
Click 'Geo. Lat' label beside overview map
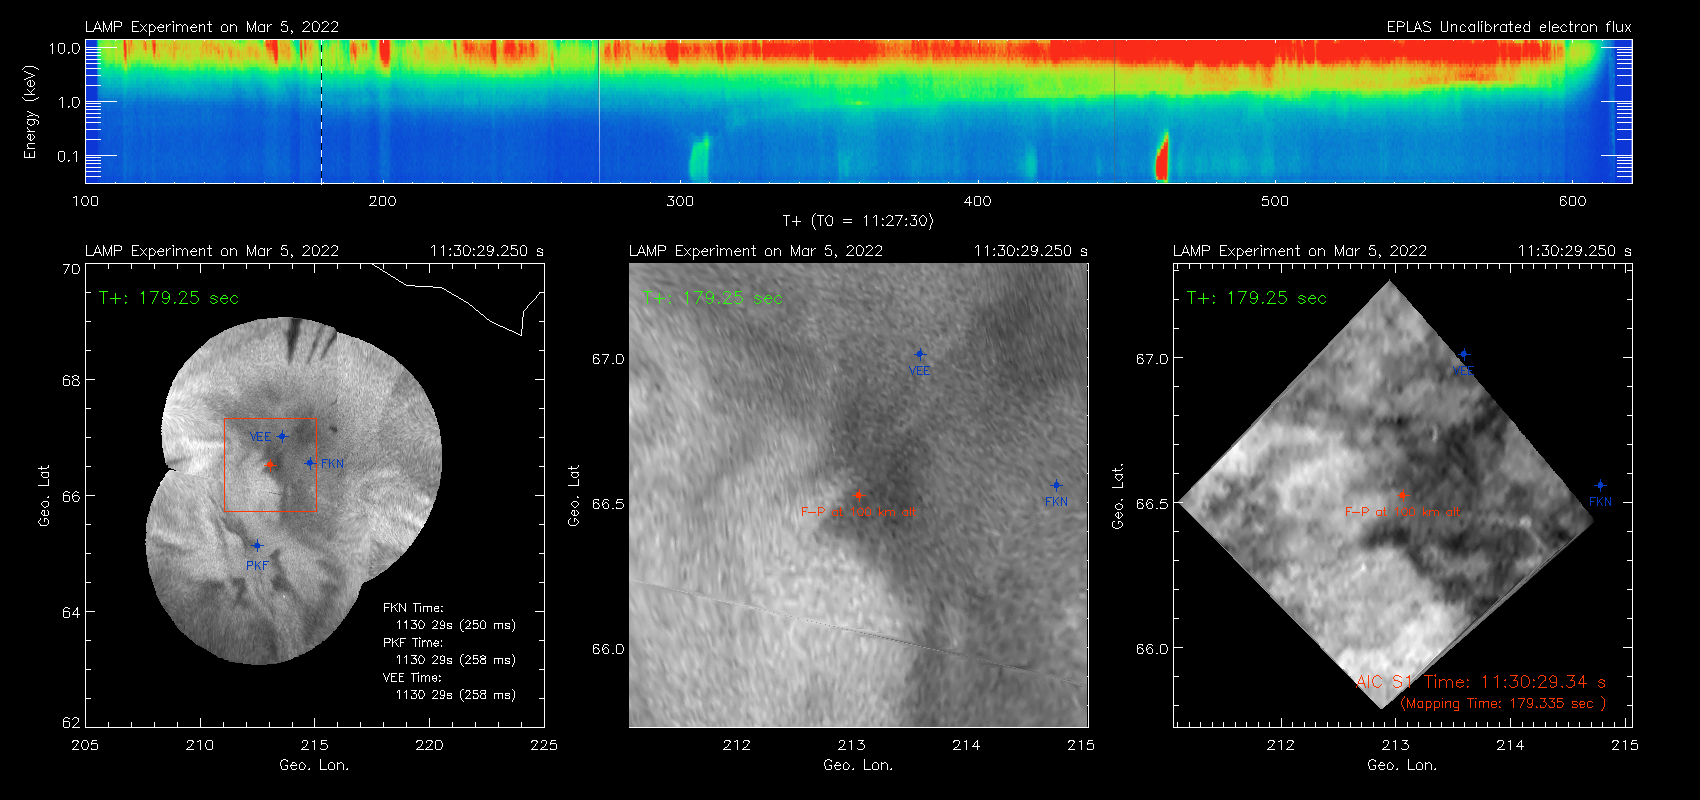pos(44,496)
